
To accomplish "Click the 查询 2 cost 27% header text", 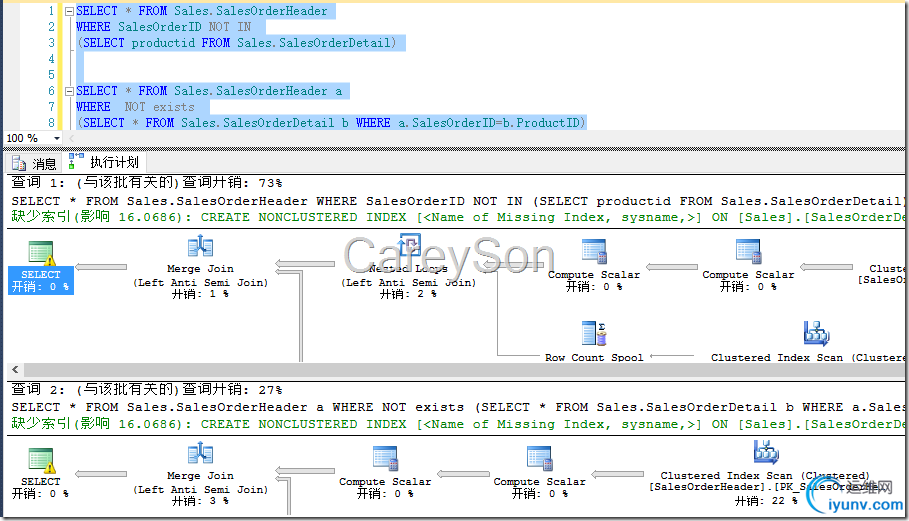I will click(147, 389).
